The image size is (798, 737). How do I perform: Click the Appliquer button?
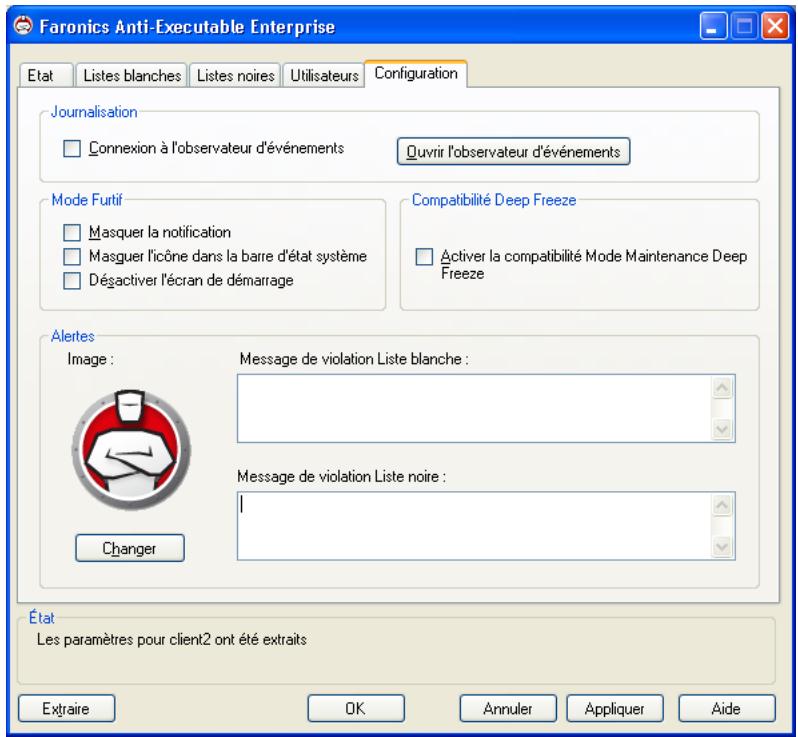coord(615,708)
